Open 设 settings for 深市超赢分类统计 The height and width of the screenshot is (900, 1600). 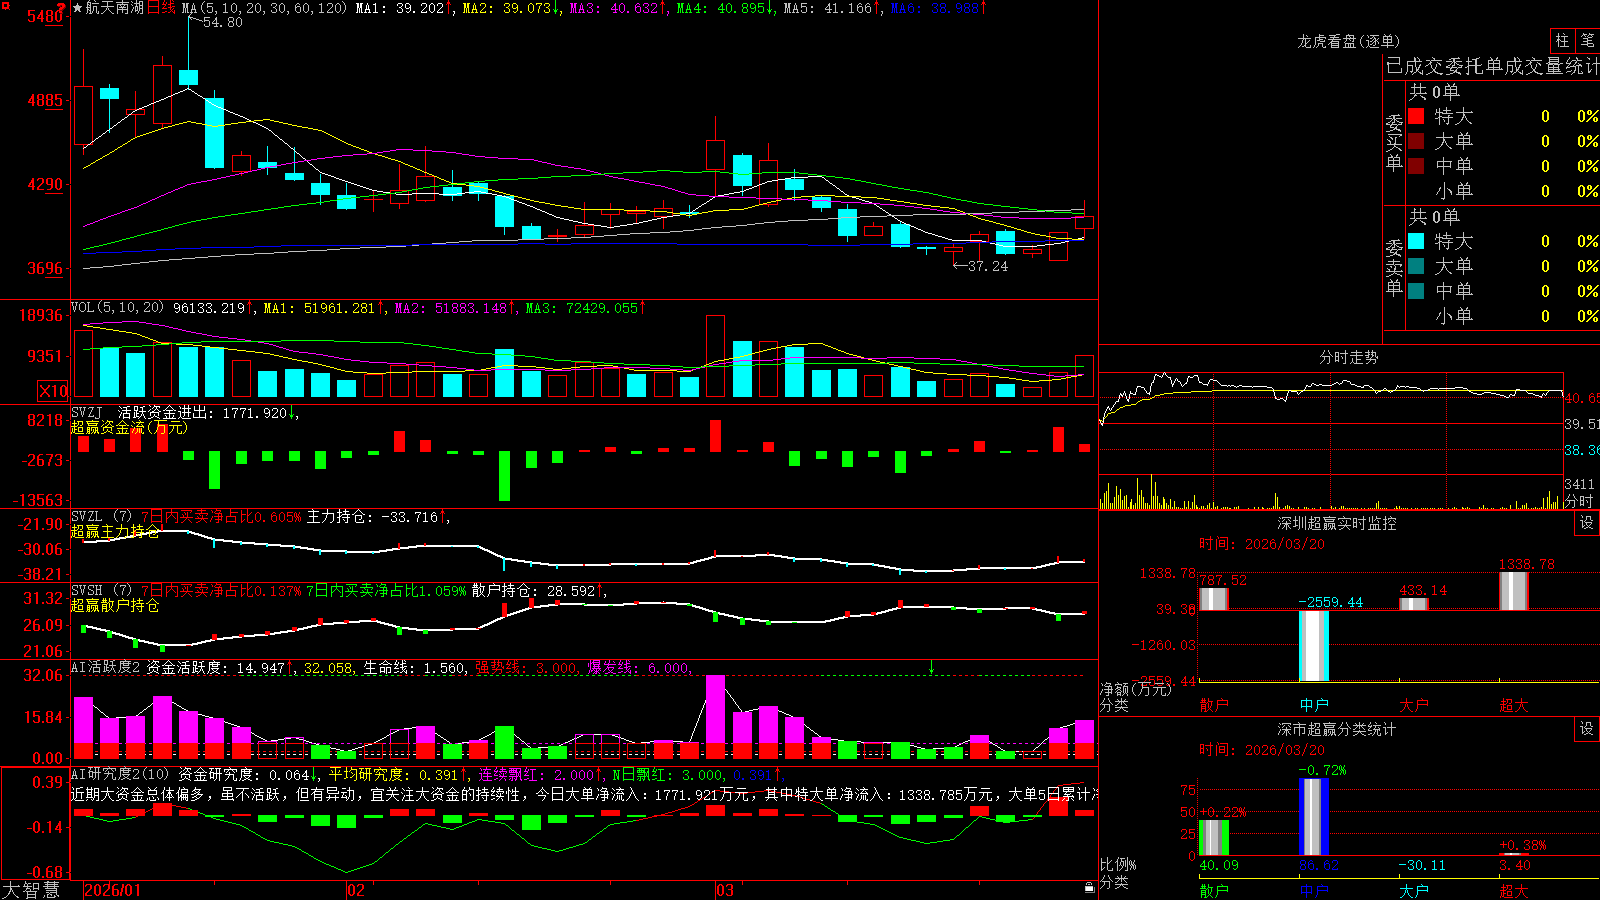[x=1587, y=729]
